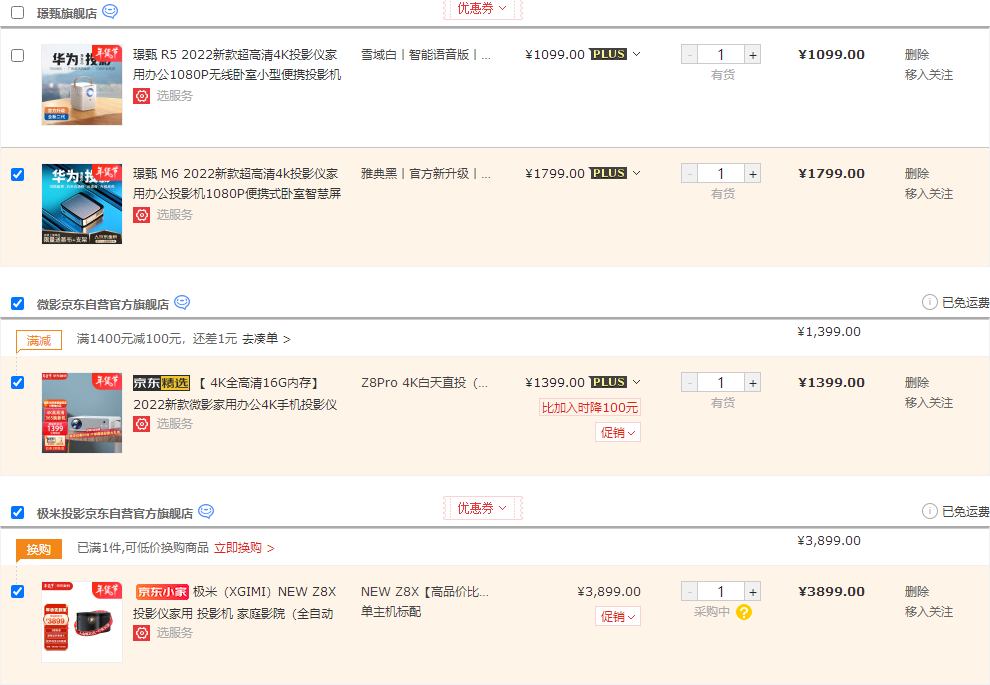Select the 璟甄旗舰店 store checkbox
Image resolution: width=990 pixels, height=685 pixels.
click(x=18, y=13)
